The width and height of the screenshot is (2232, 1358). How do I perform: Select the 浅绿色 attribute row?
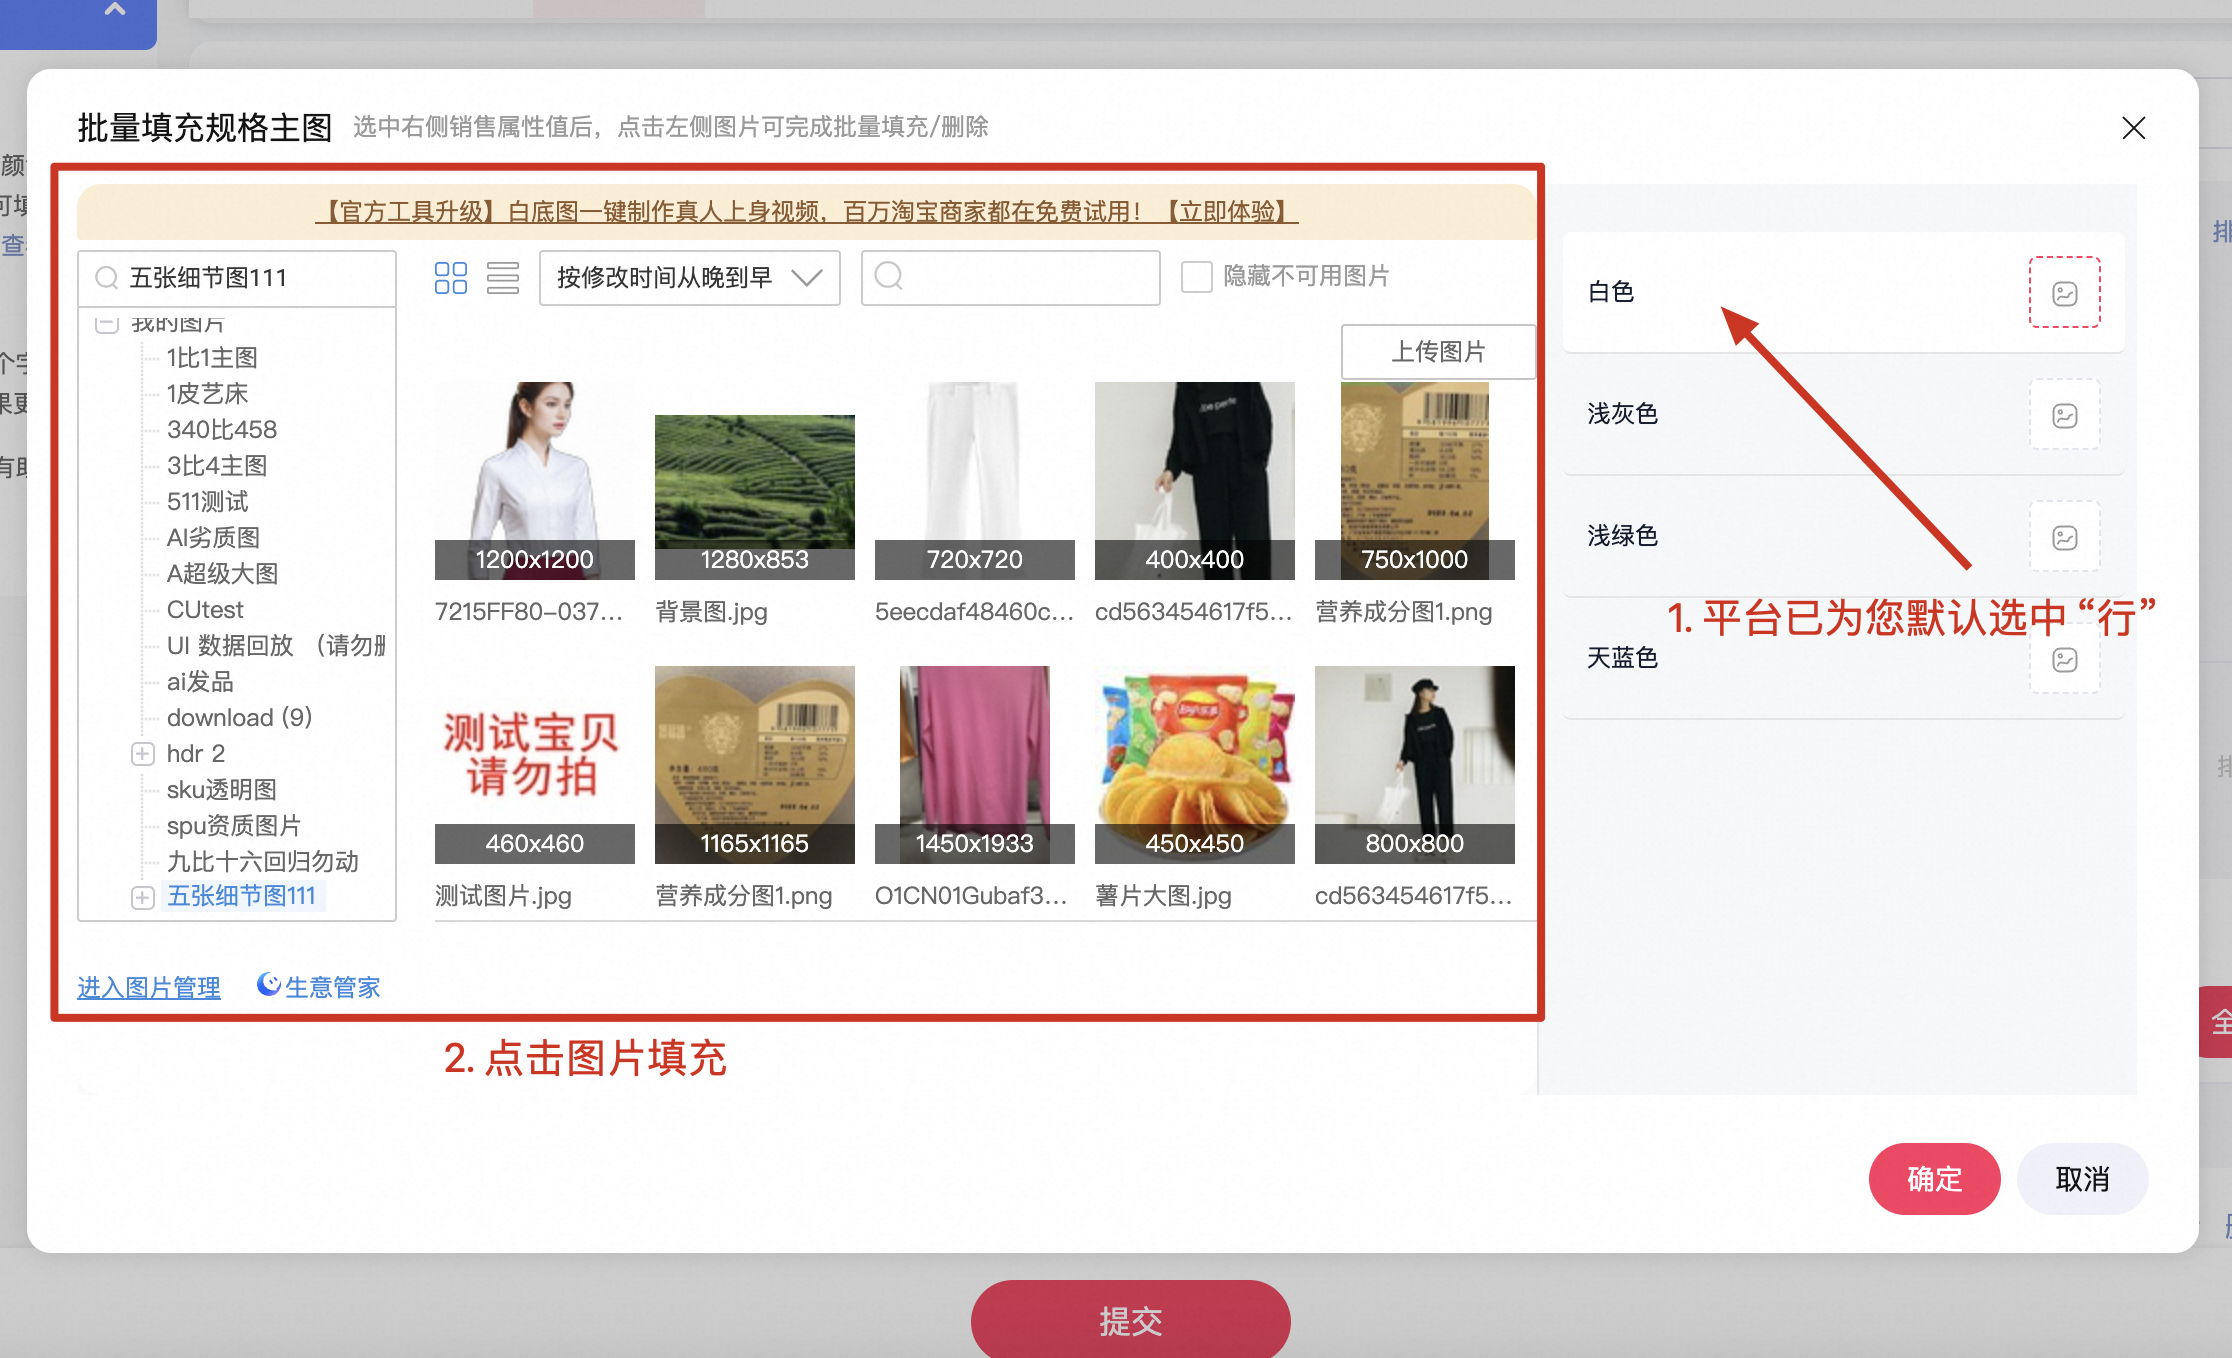[1843, 536]
